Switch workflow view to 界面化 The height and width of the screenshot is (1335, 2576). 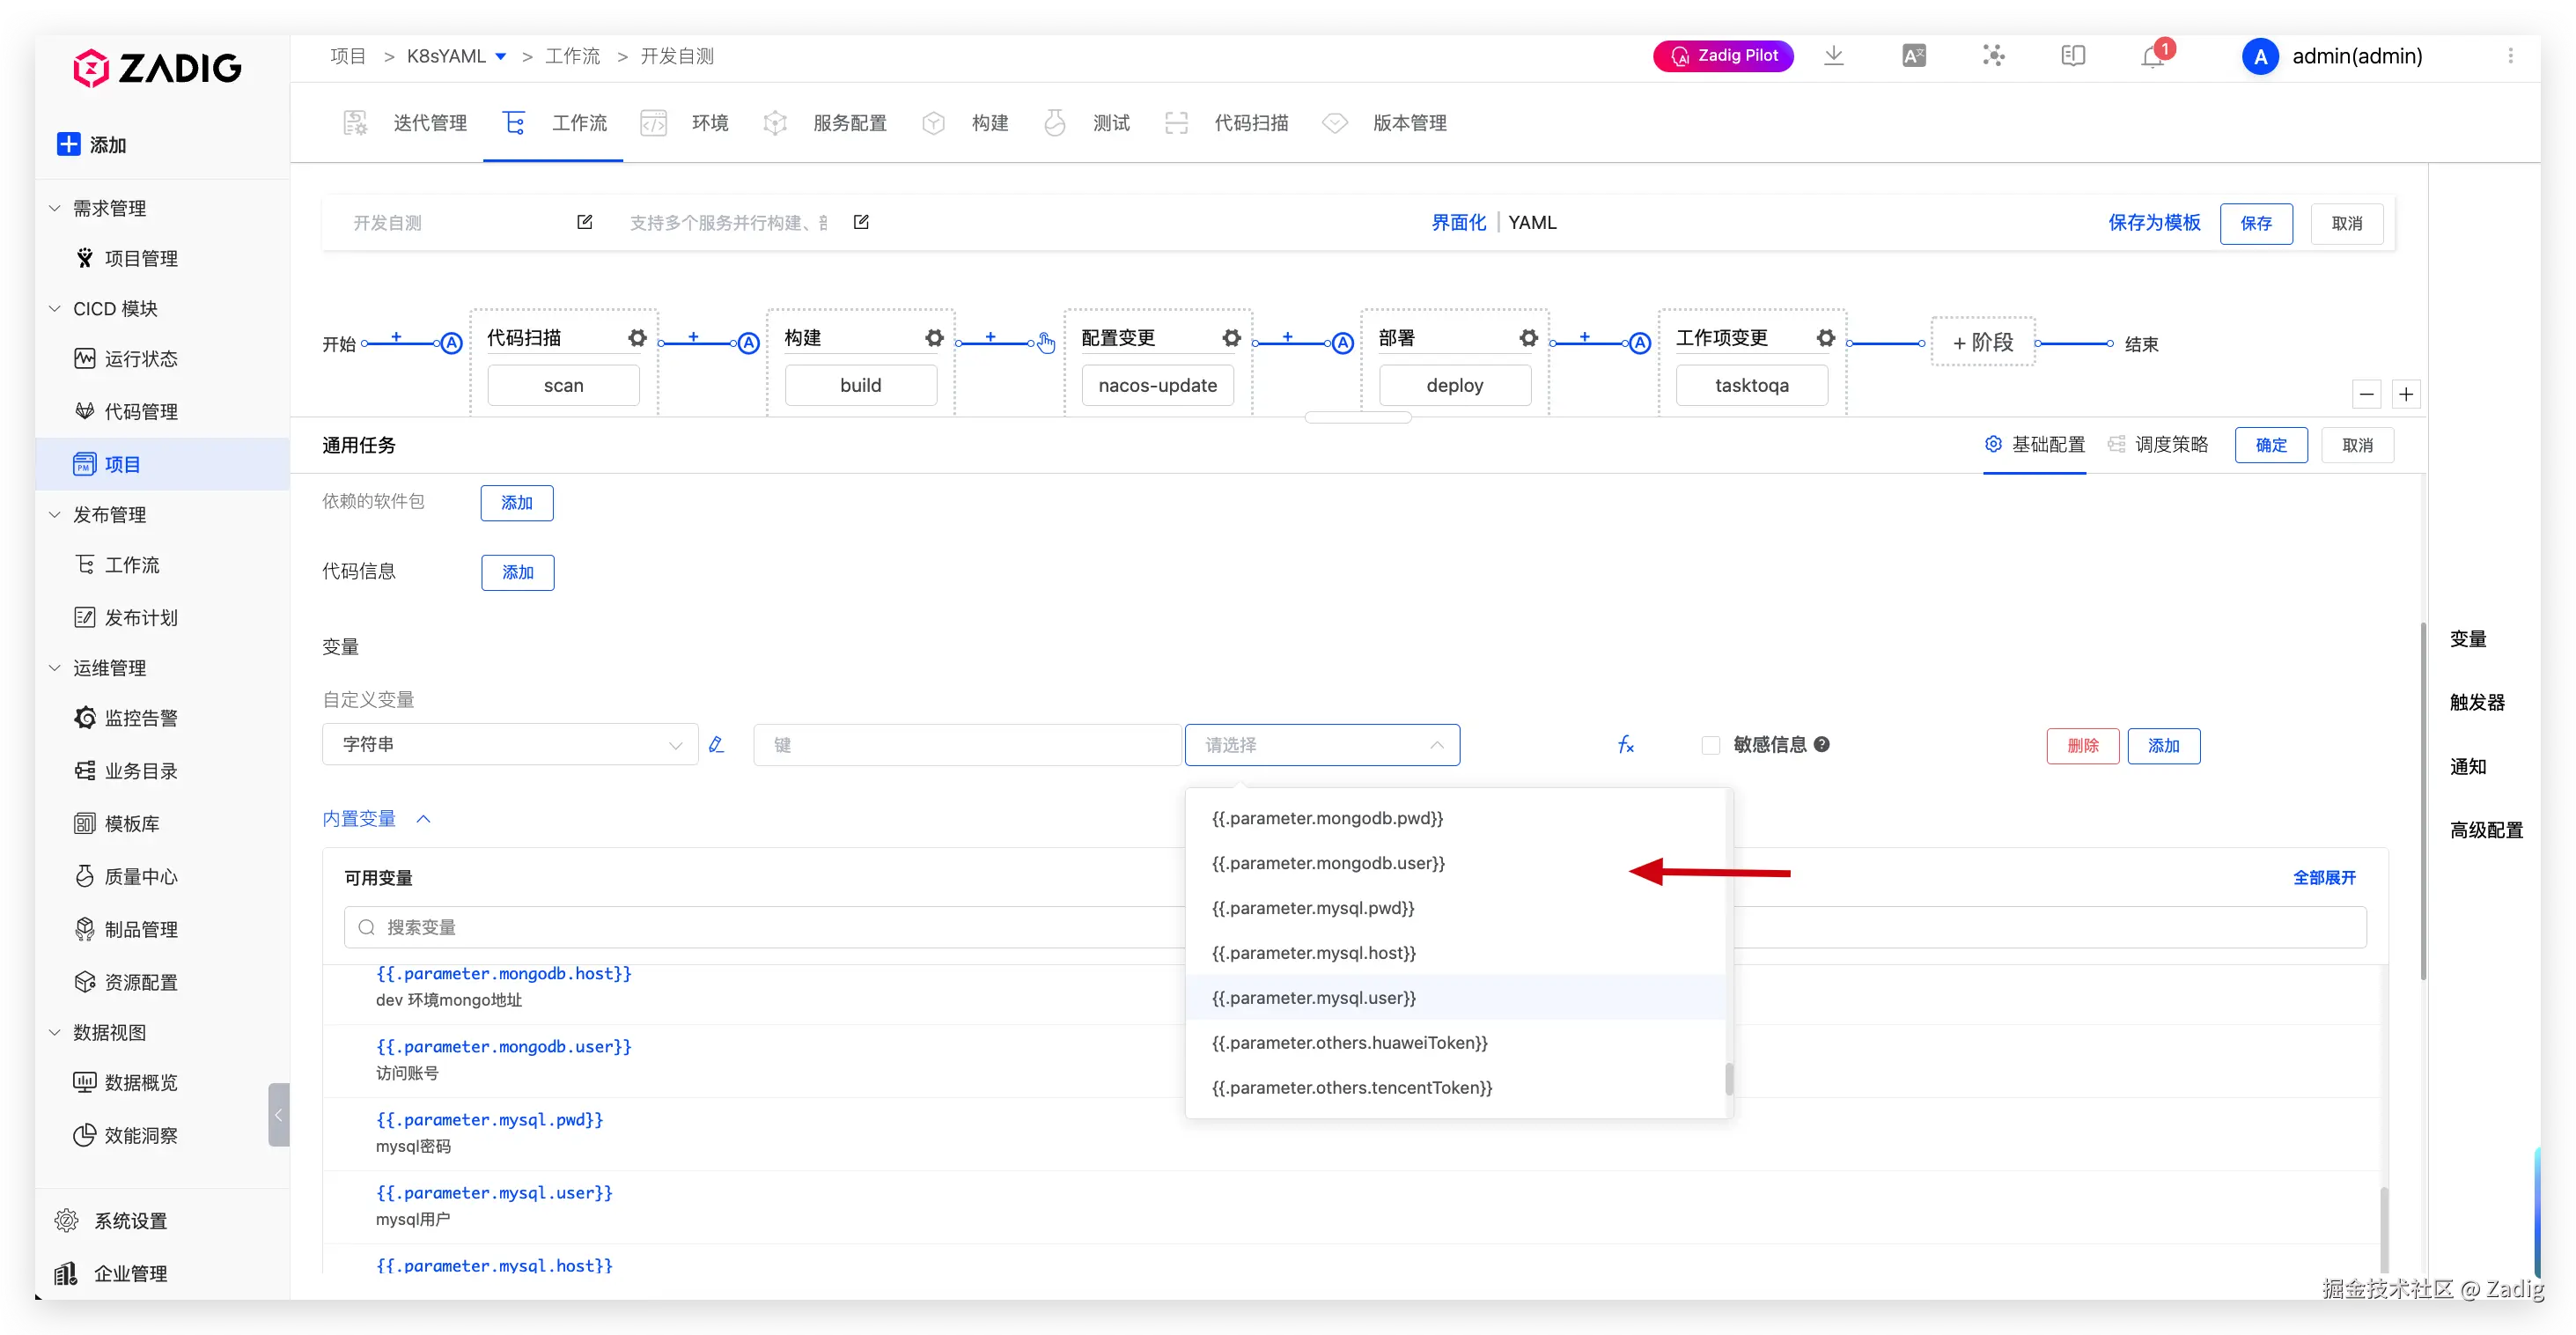click(1459, 222)
